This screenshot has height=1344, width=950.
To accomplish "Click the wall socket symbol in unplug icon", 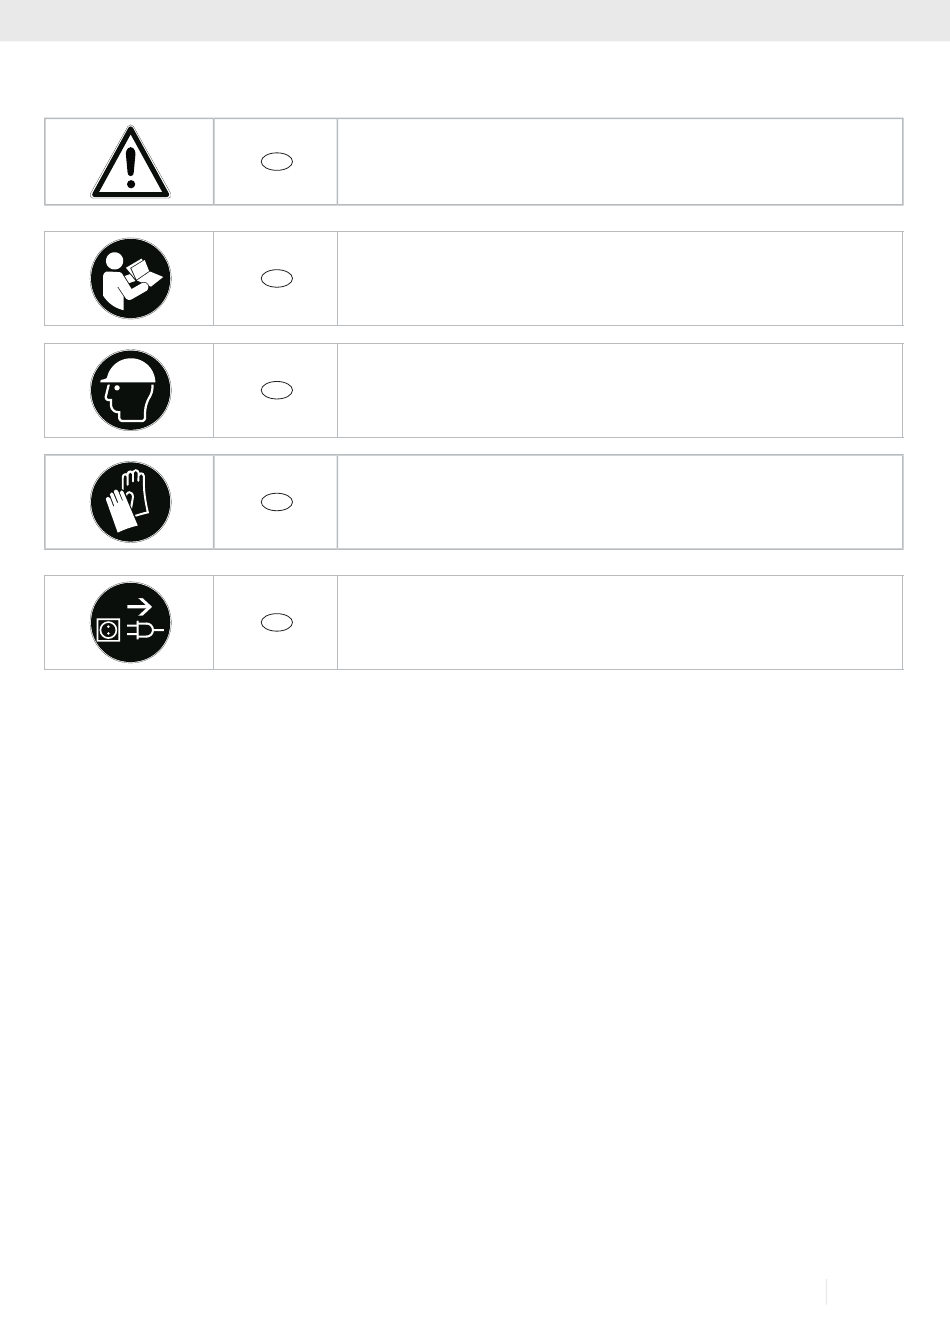I will point(109,630).
